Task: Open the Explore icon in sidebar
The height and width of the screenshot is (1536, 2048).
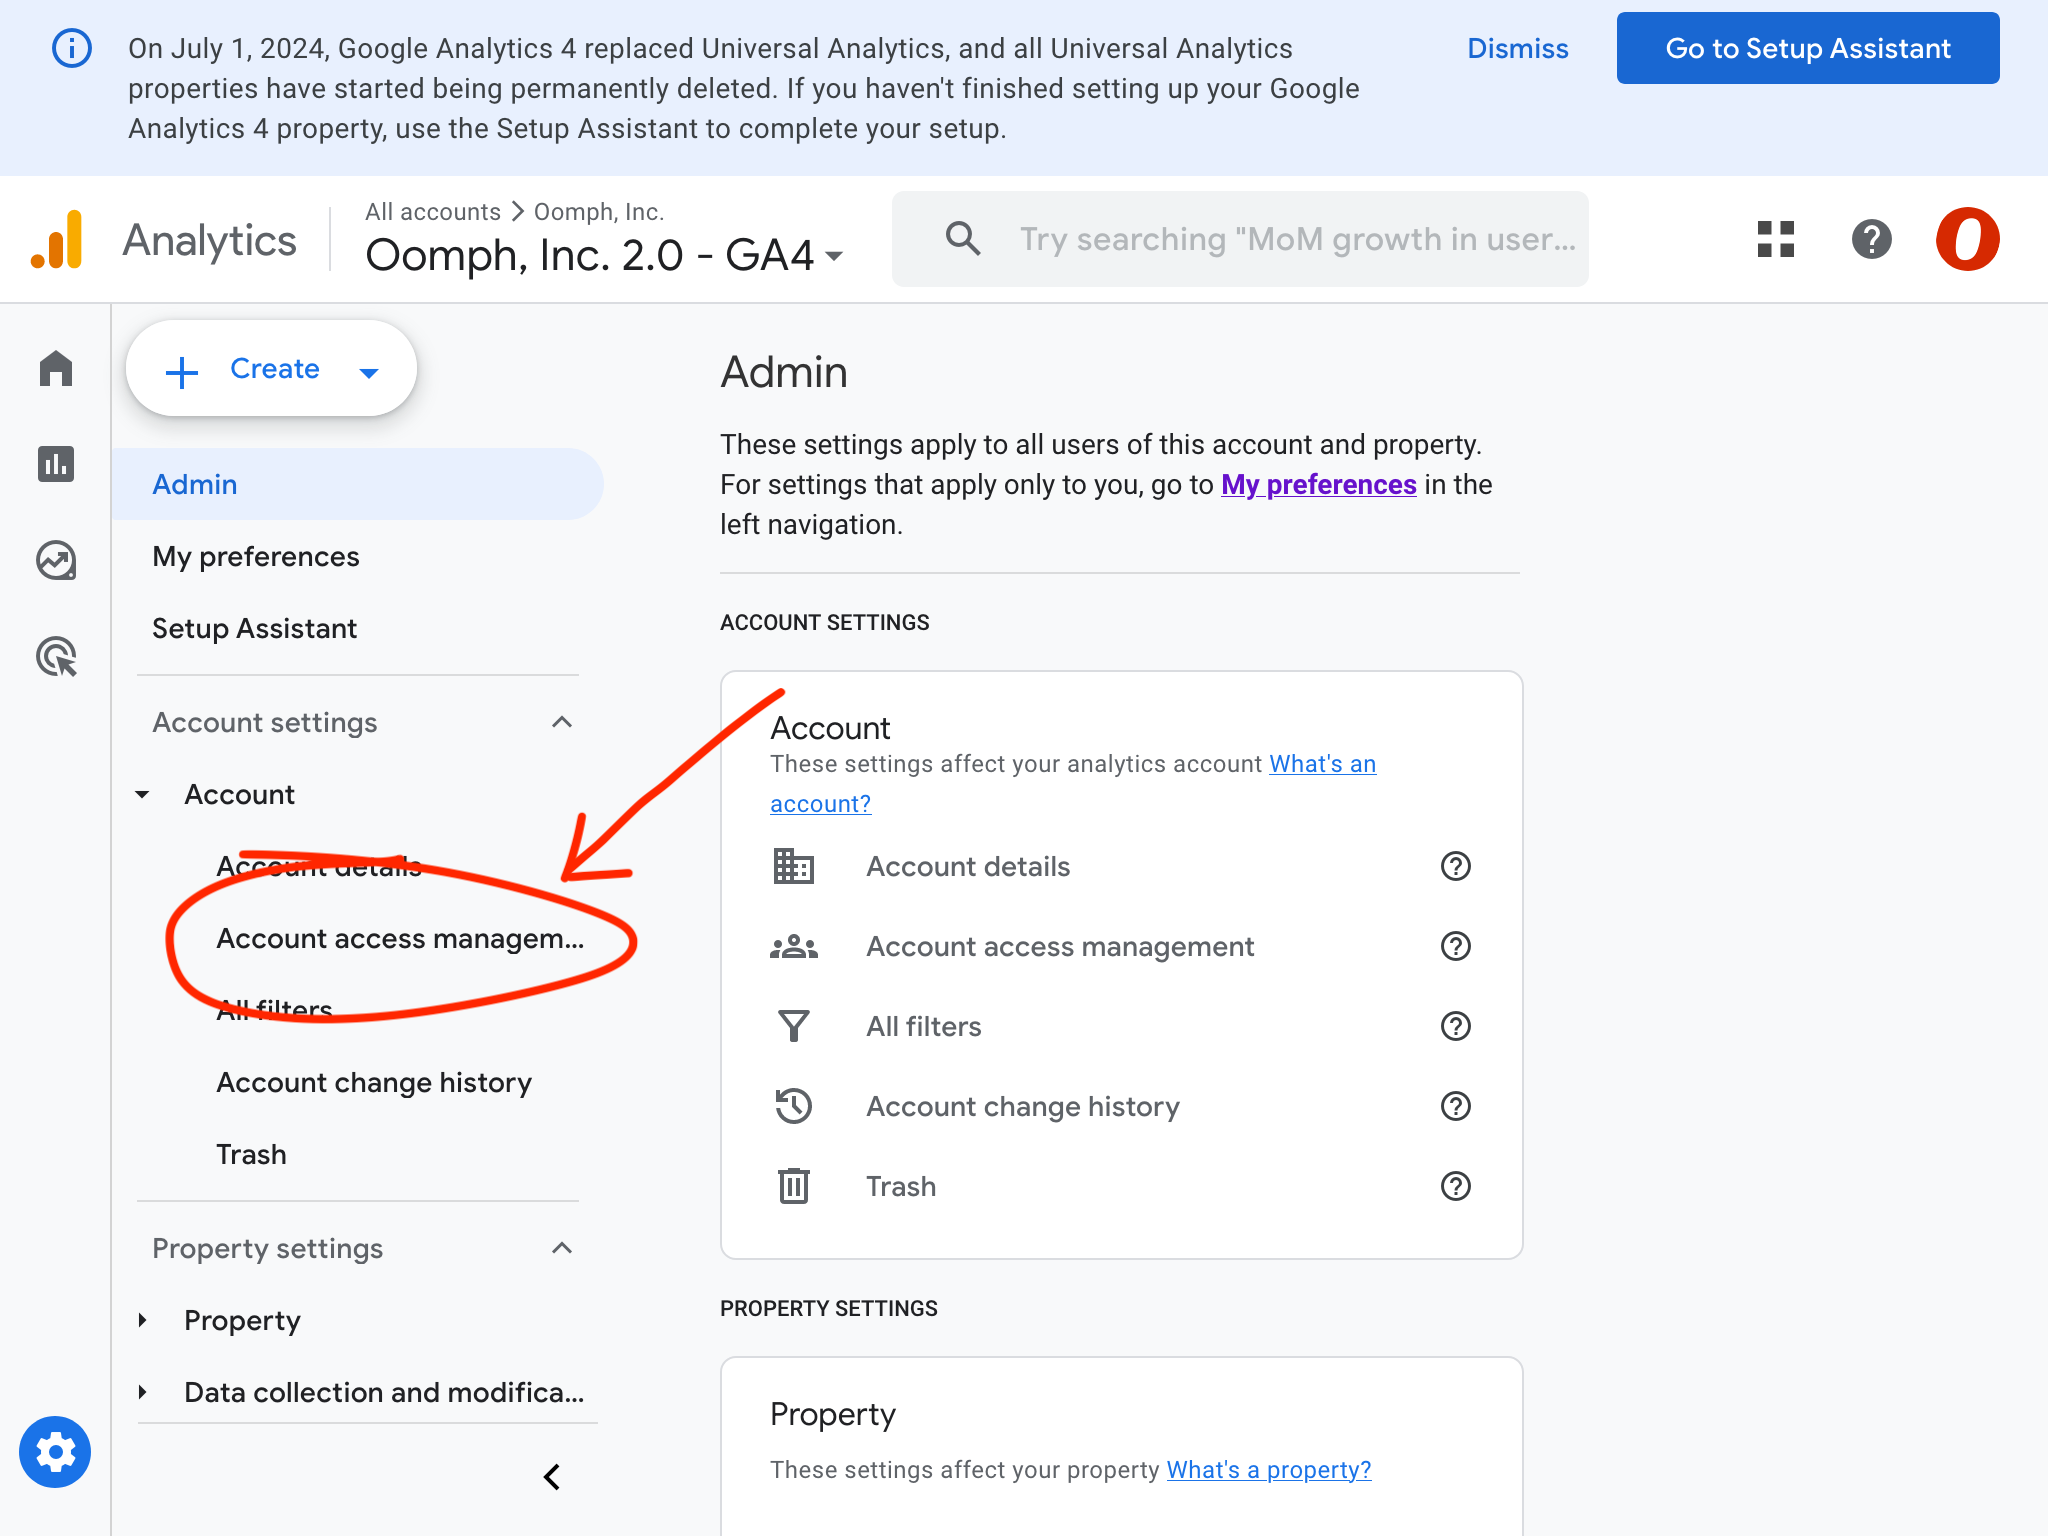Action: pos(56,560)
